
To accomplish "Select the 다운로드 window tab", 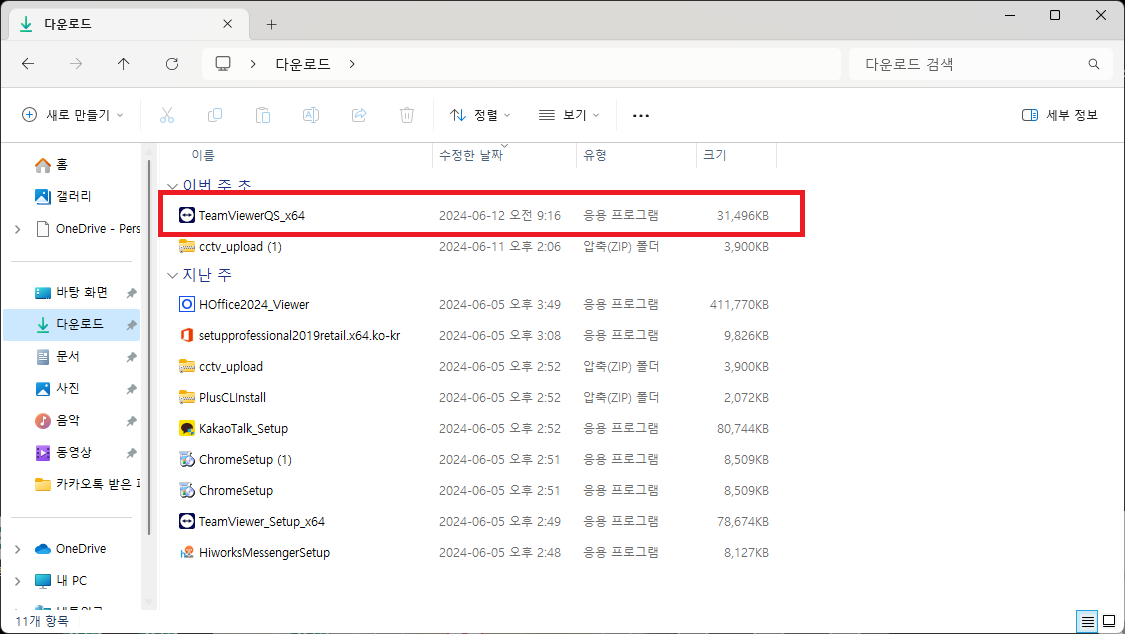I will click(x=129, y=24).
